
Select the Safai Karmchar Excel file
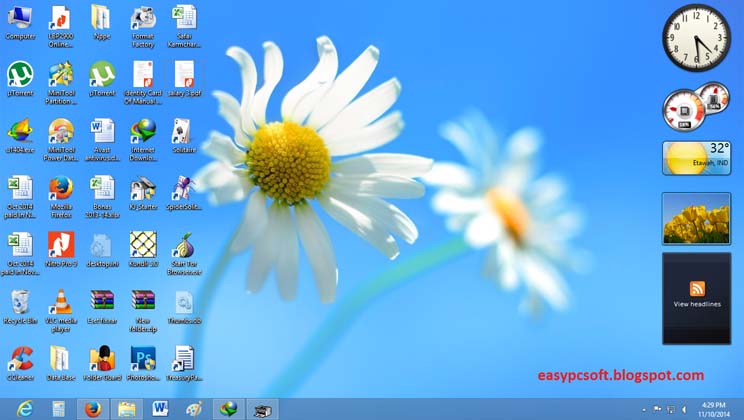coord(184,27)
